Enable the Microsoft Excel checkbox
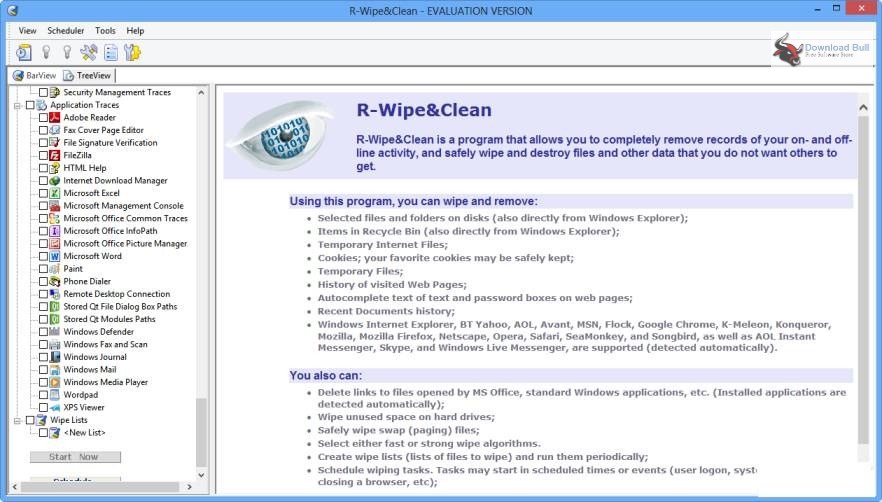This screenshot has height=502, width=882. pos(43,193)
